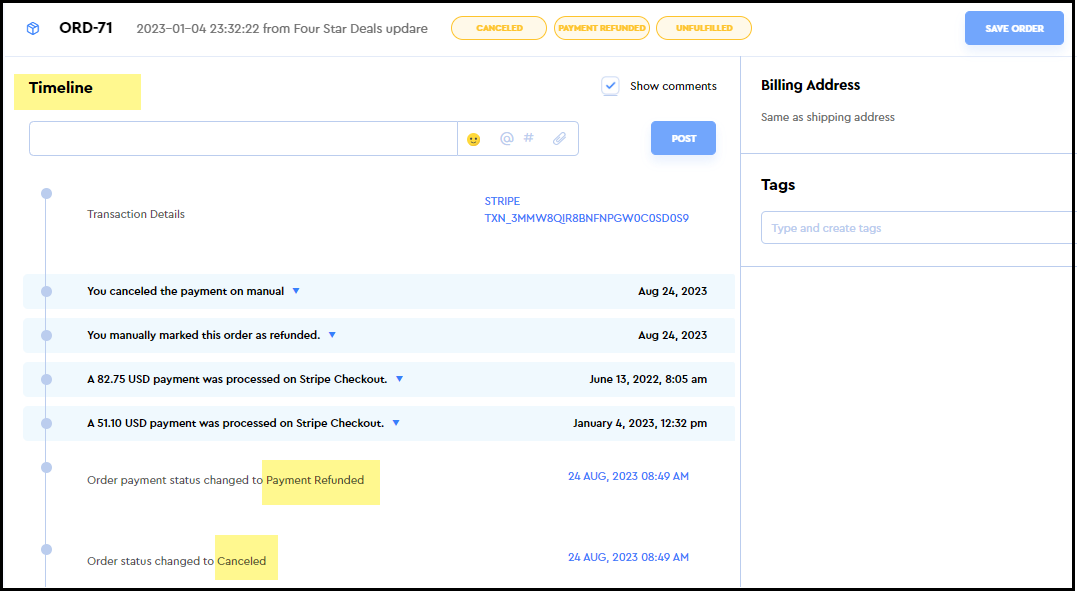Image resolution: width=1077 pixels, height=591 pixels.
Task: Click timestamp of Payment Refunded status change
Action: tap(628, 477)
